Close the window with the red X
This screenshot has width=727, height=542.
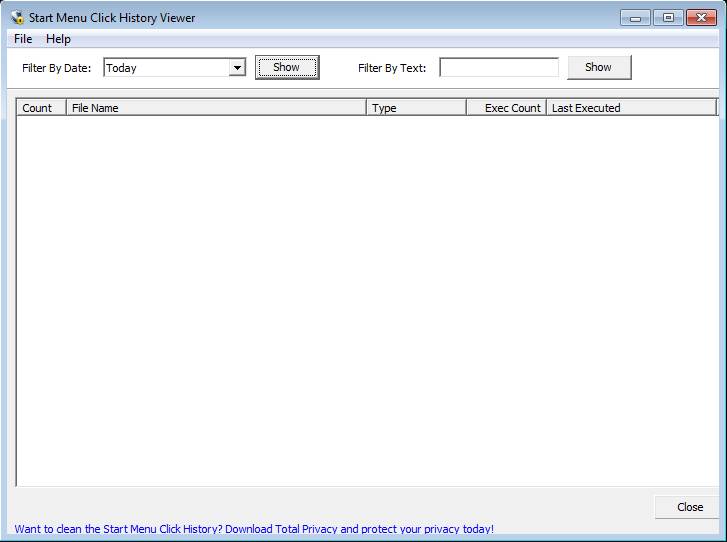701,18
